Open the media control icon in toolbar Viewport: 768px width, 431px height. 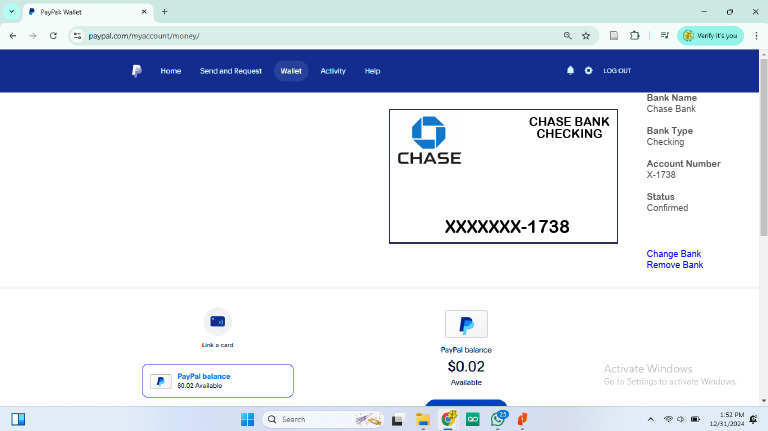click(665, 36)
